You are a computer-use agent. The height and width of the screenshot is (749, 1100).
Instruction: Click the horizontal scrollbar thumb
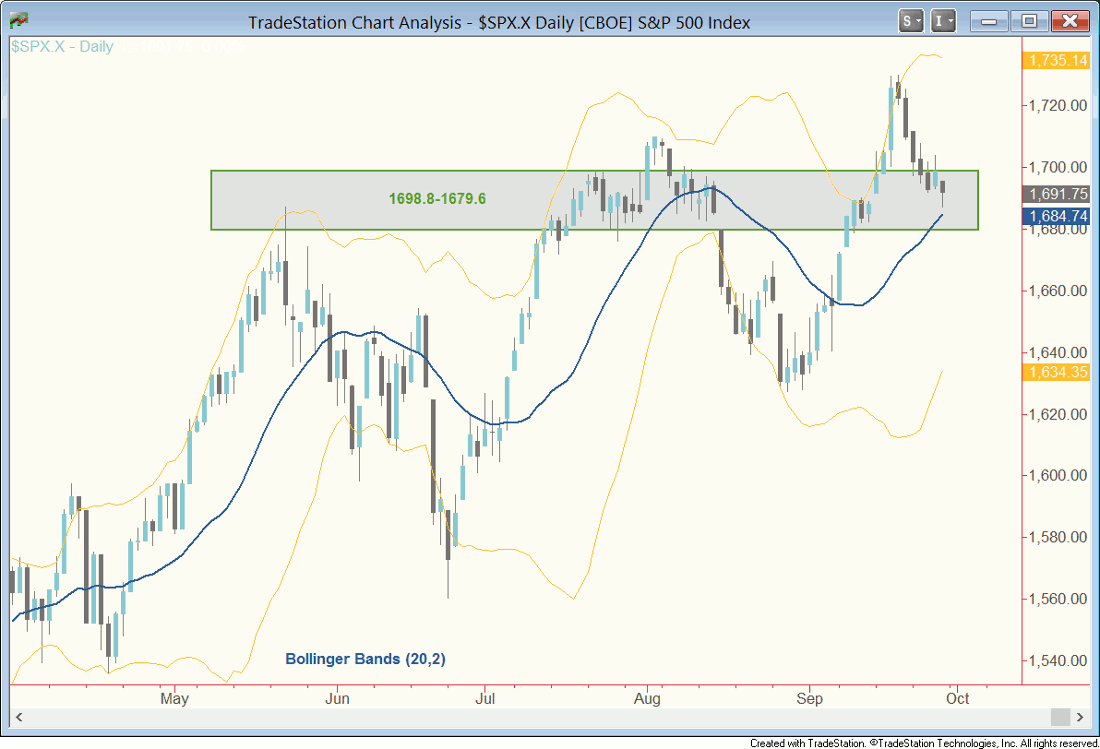pos(1061,717)
